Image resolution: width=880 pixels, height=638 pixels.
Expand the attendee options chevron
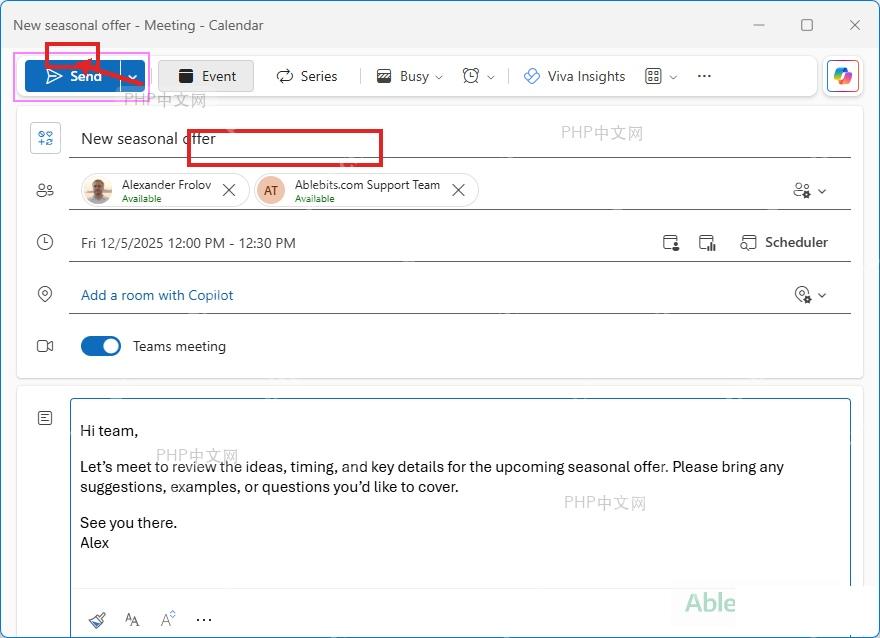pos(822,191)
